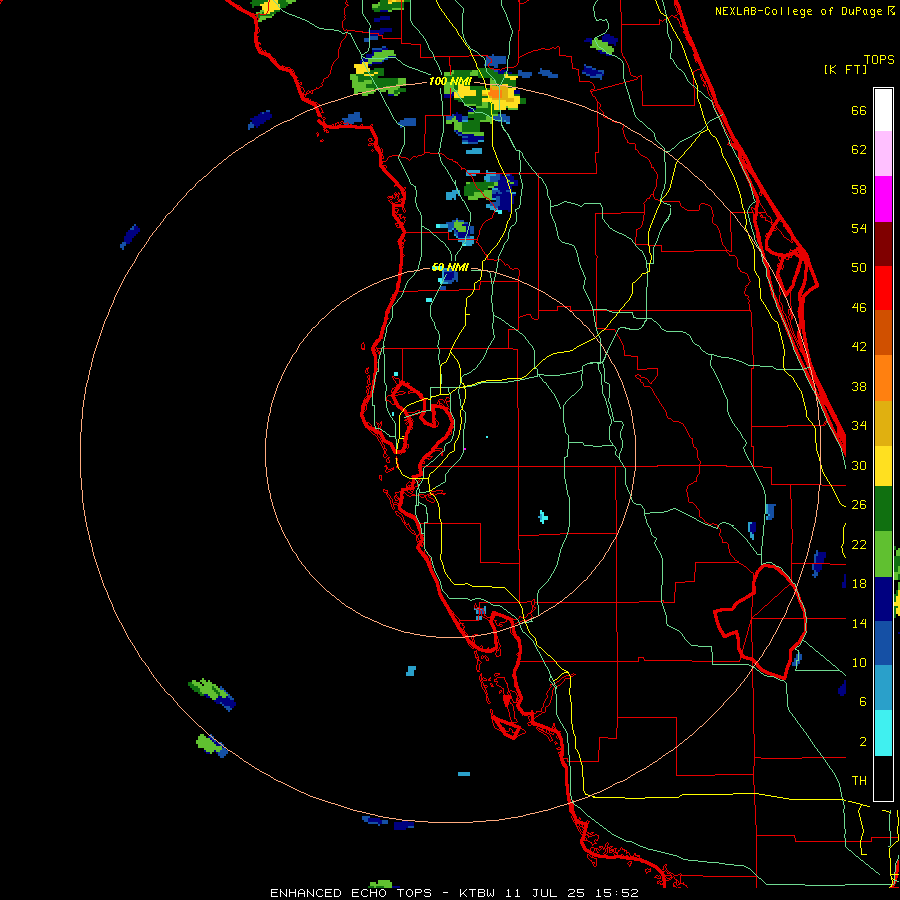Screen dimensions: 900x900
Task: Click the legend value 30
Action: [859, 465]
